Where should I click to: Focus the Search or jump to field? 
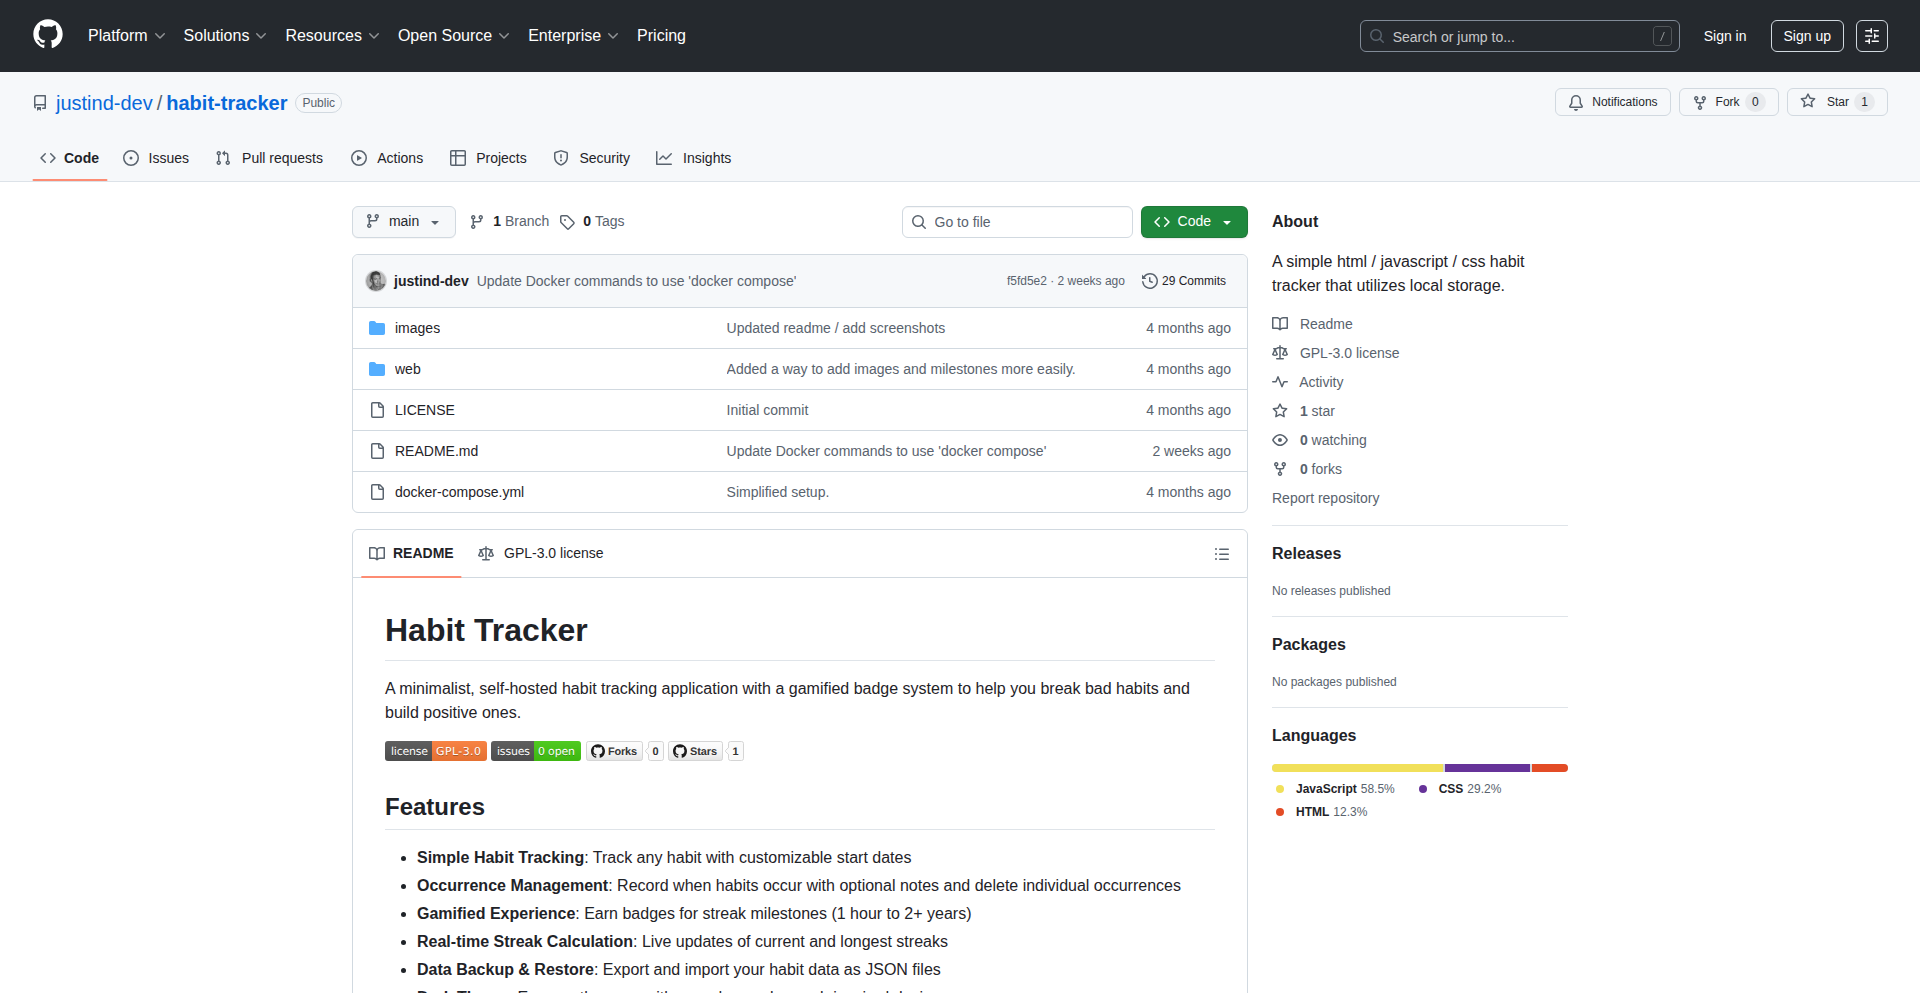(x=1519, y=36)
